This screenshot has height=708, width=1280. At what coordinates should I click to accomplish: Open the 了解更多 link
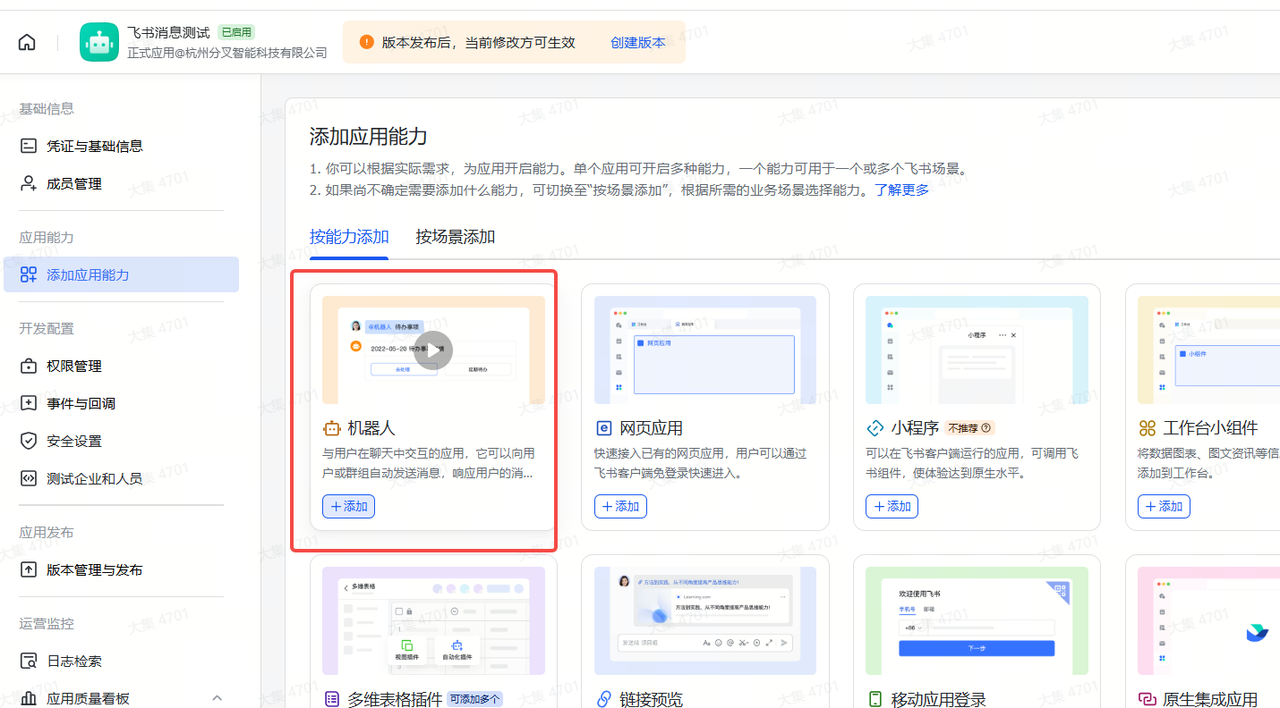pyautogui.click(x=901, y=190)
